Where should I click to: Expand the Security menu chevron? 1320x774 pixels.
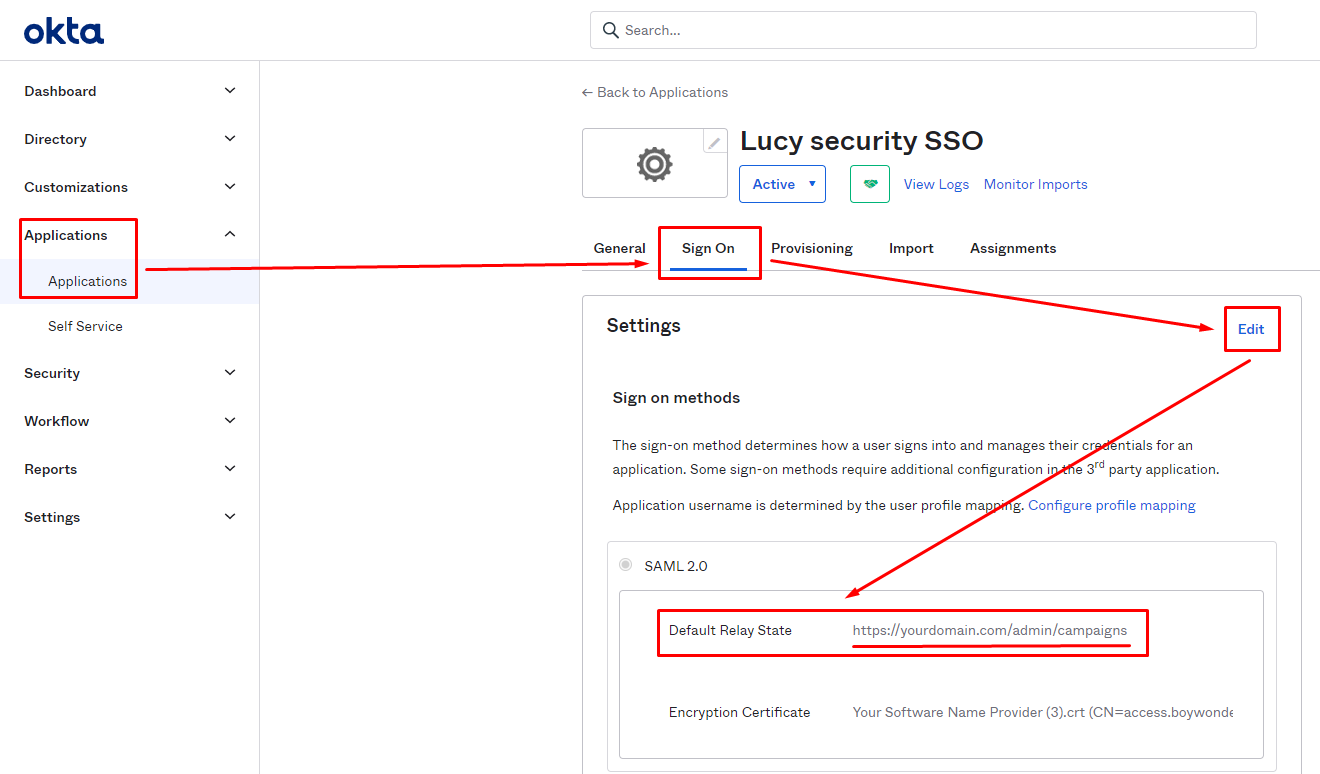coord(230,373)
